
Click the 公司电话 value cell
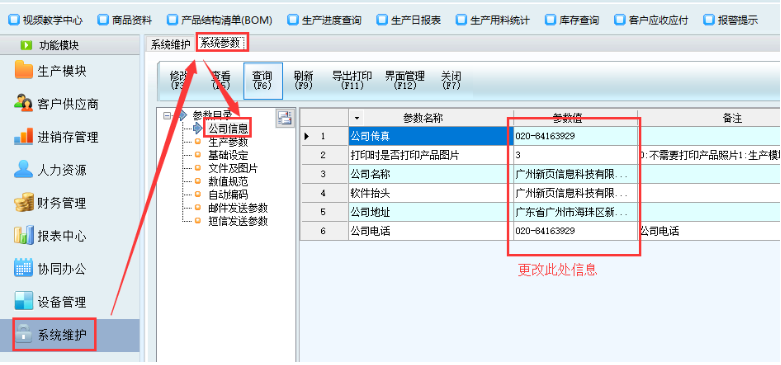(x=575, y=232)
